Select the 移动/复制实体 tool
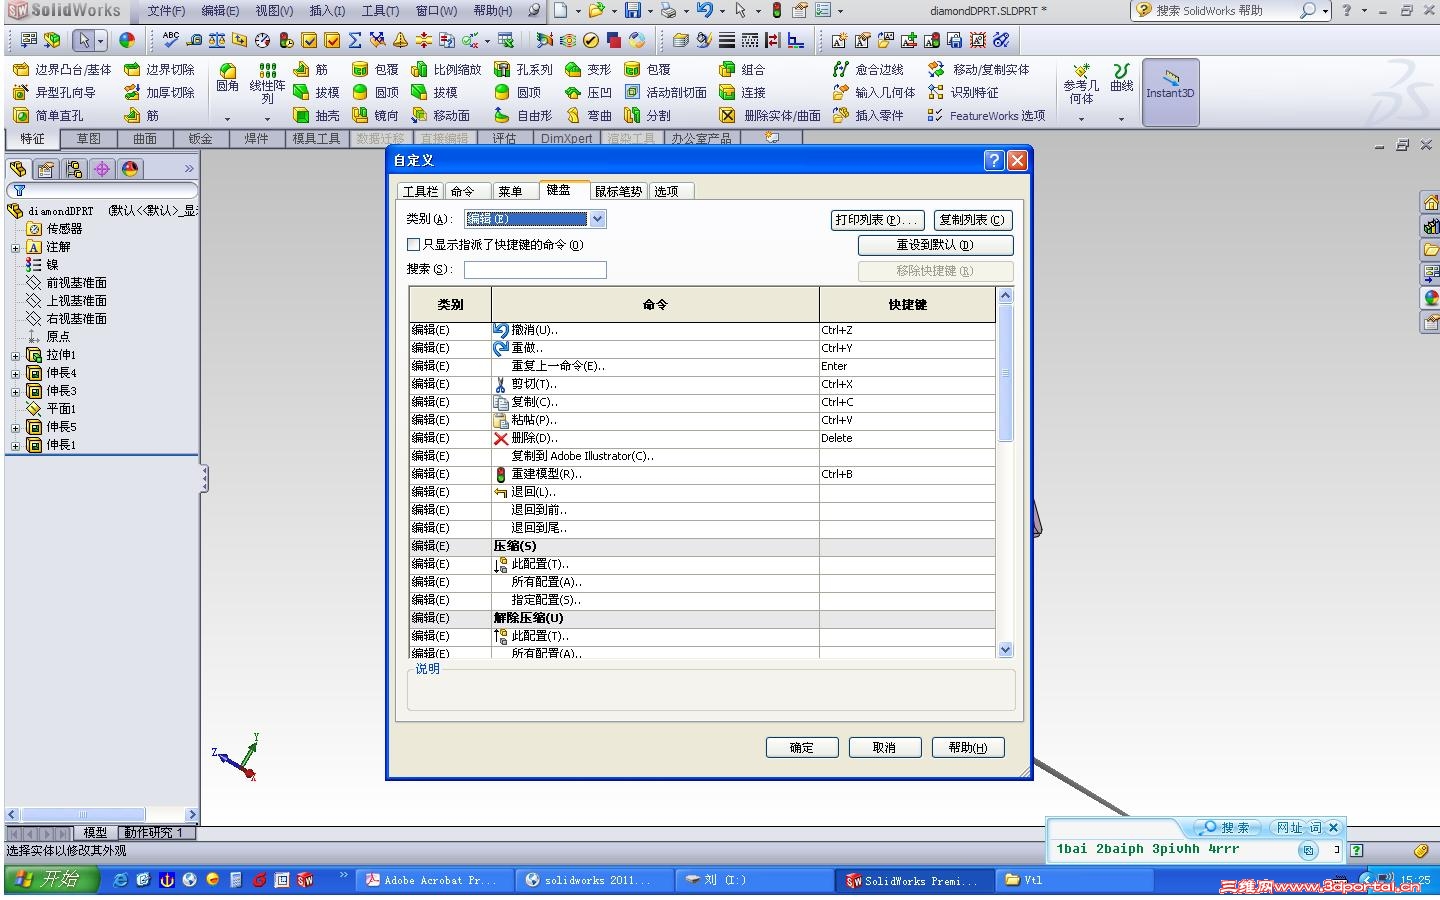The image size is (1440, 900). click(979, 70)
